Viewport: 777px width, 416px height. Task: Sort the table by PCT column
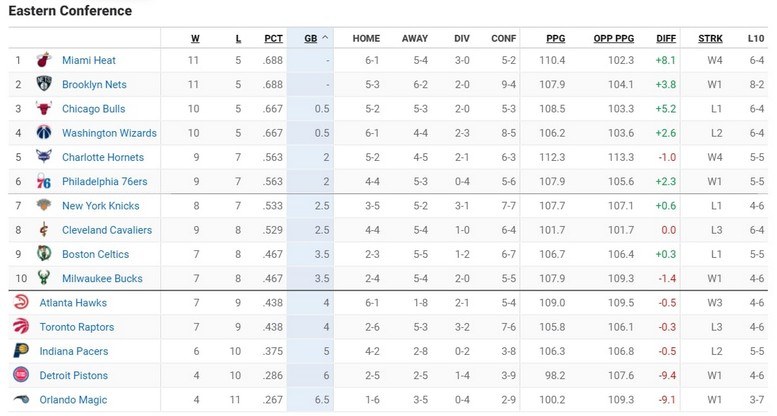(x=273, y=39)
